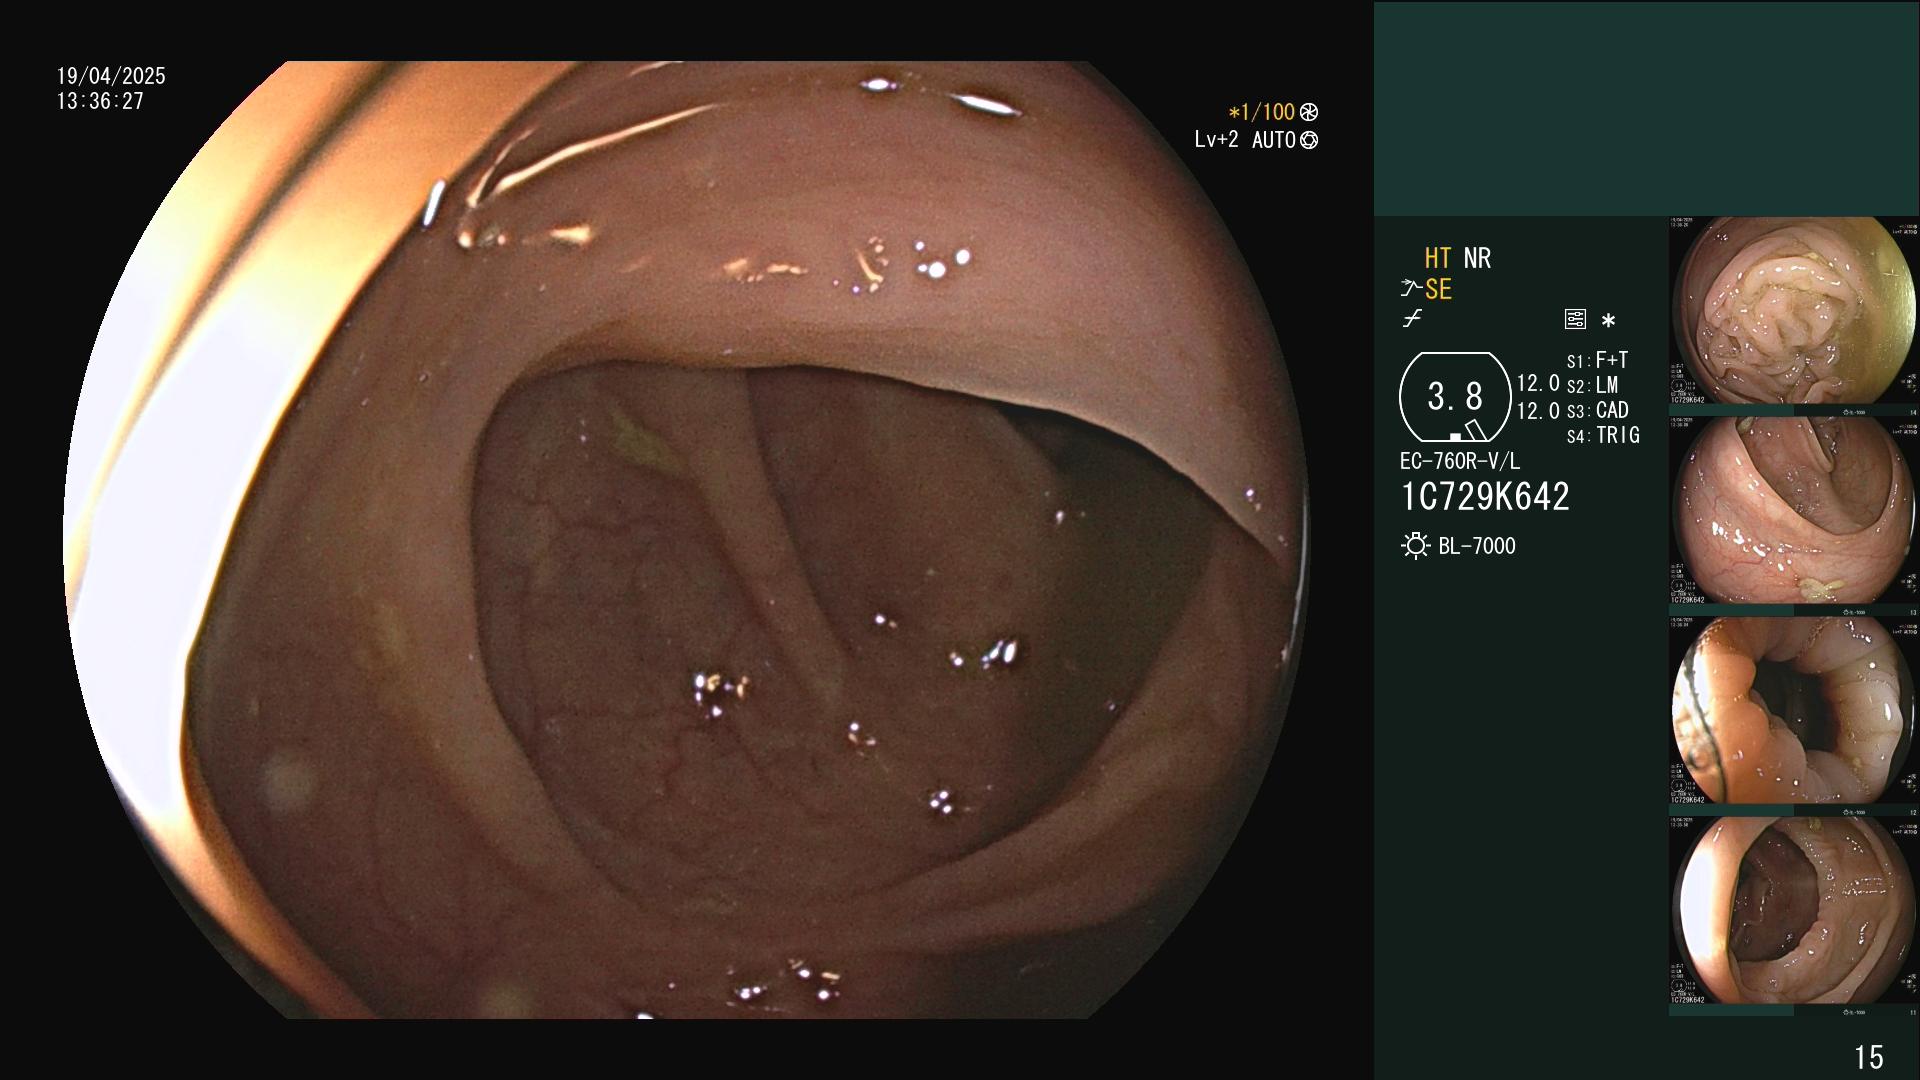Click the shutter icon next to 1/100

pos(1308,113)
